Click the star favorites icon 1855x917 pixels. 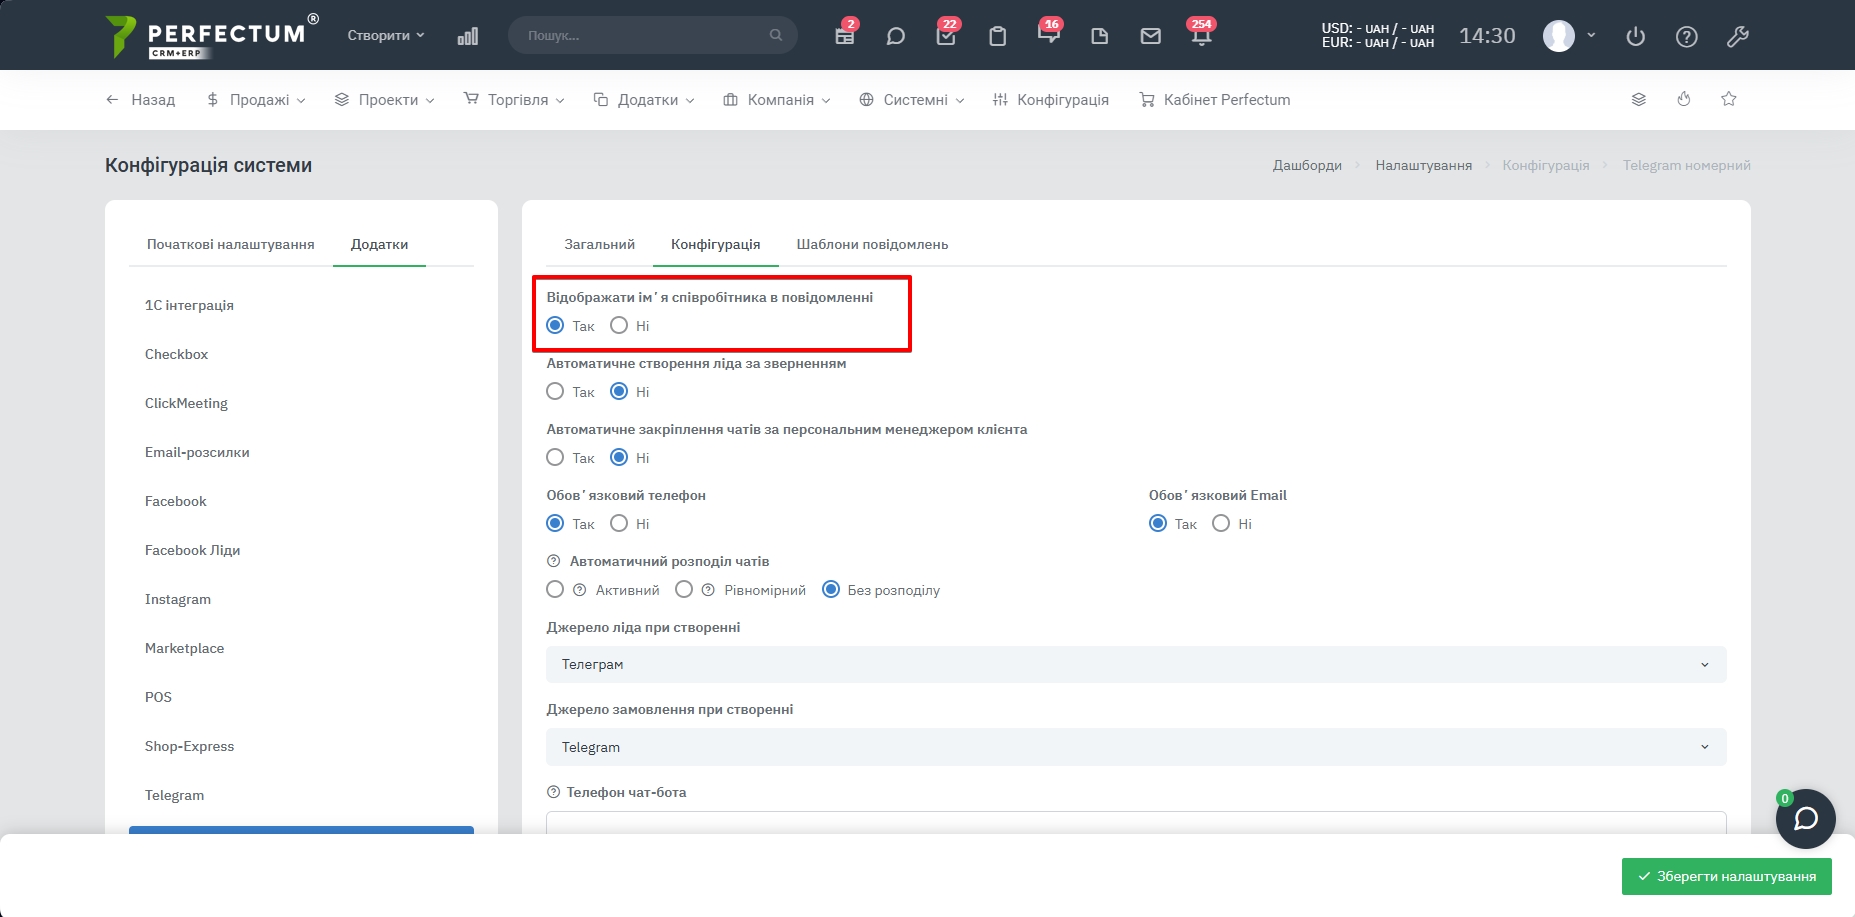pyautogui.click(x=1729, y=99)
